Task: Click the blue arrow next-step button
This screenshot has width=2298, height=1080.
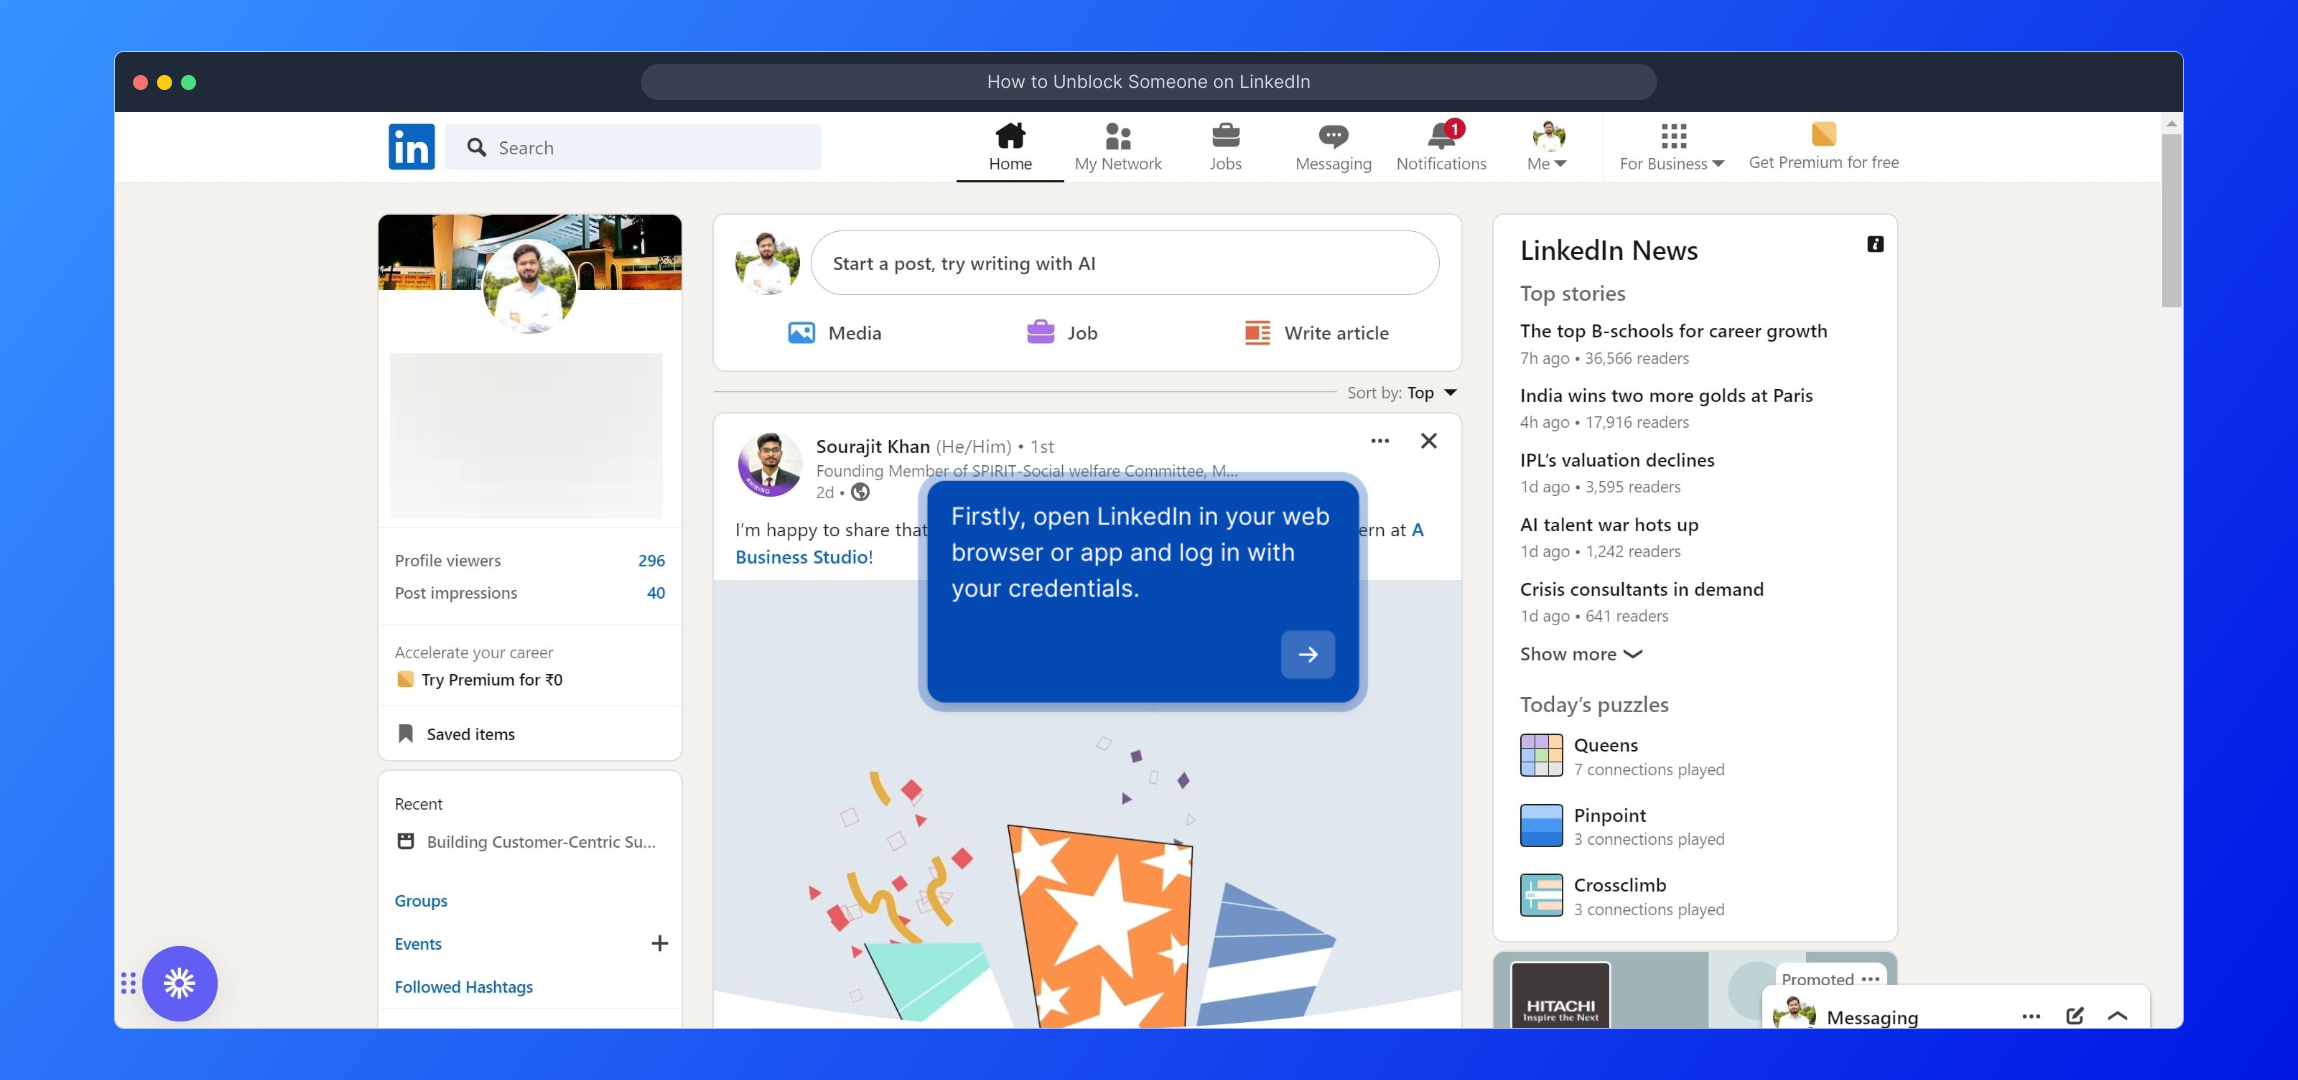Action: point(1308,654)
